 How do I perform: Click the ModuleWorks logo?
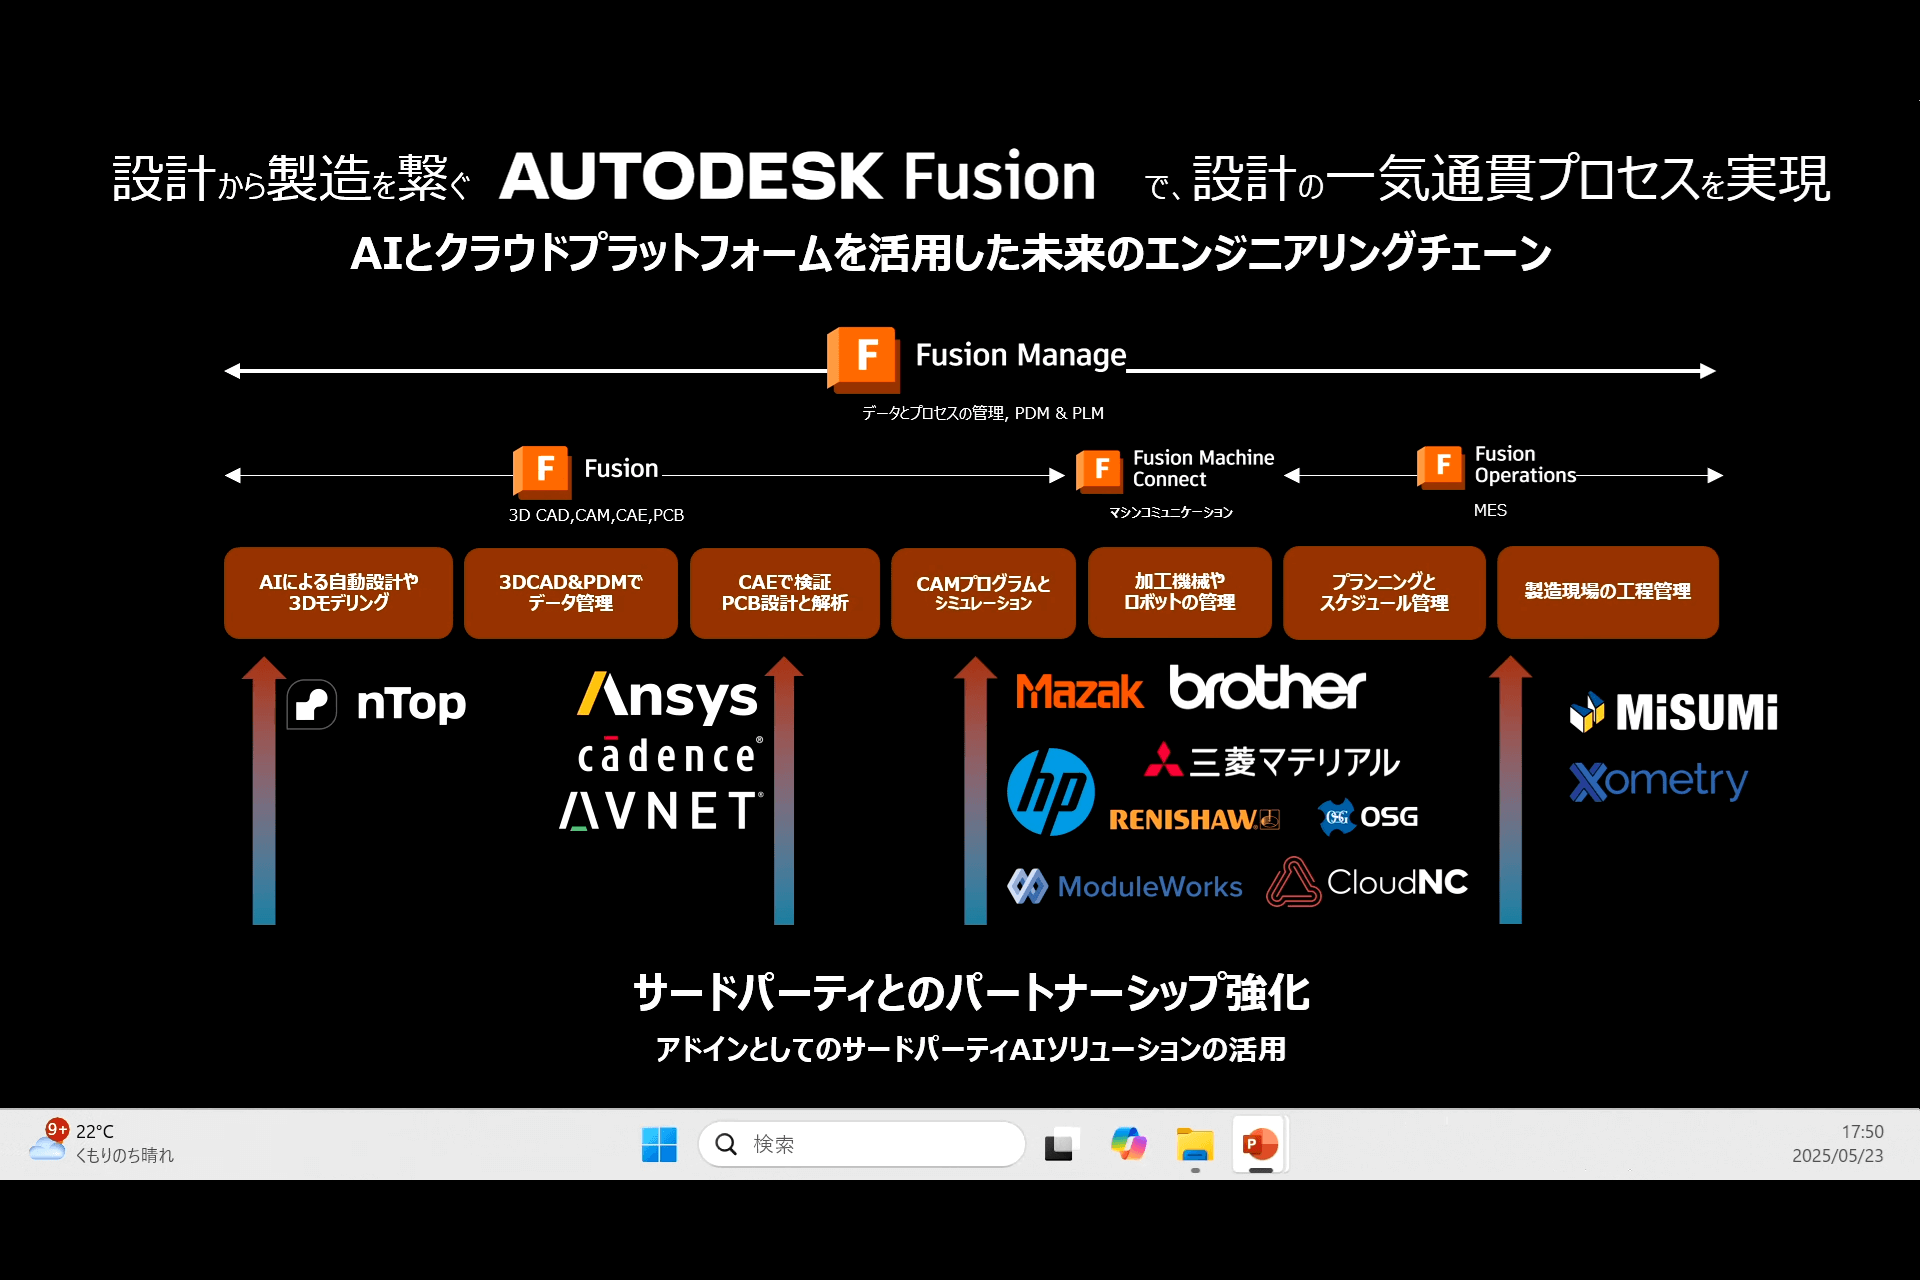point(1125,886)
